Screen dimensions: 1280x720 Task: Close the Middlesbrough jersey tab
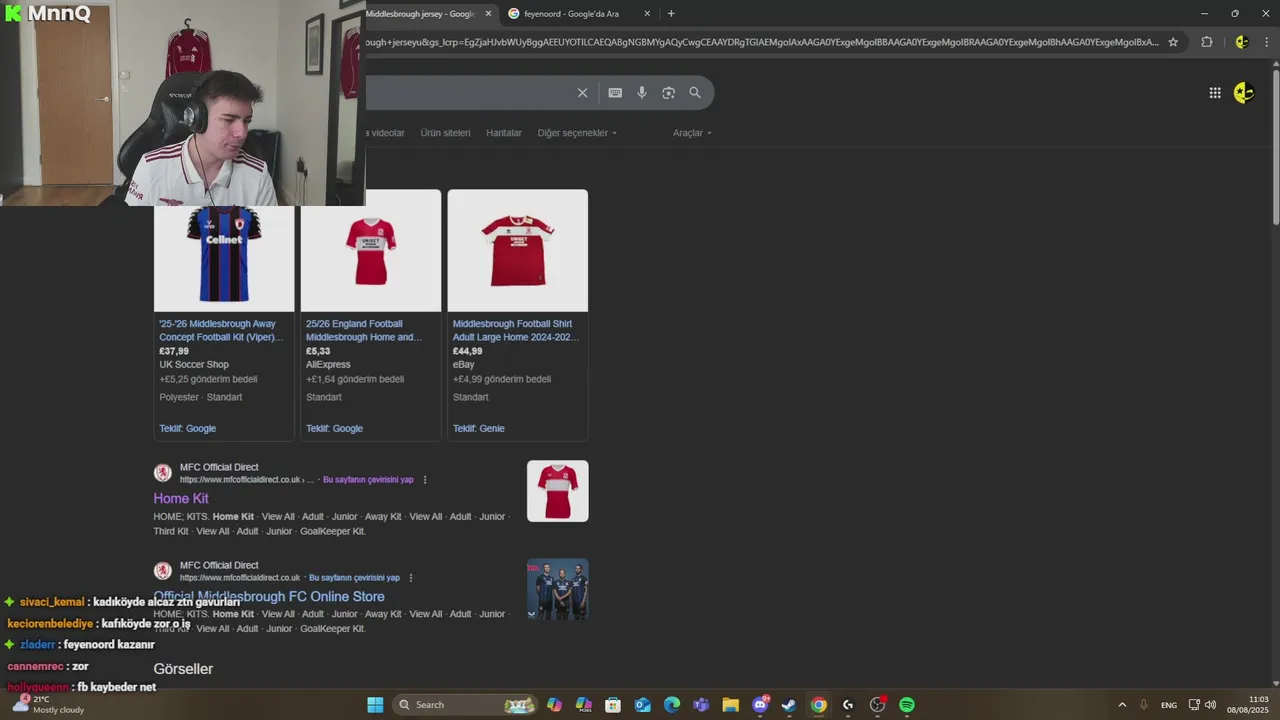tap(489, 14)
